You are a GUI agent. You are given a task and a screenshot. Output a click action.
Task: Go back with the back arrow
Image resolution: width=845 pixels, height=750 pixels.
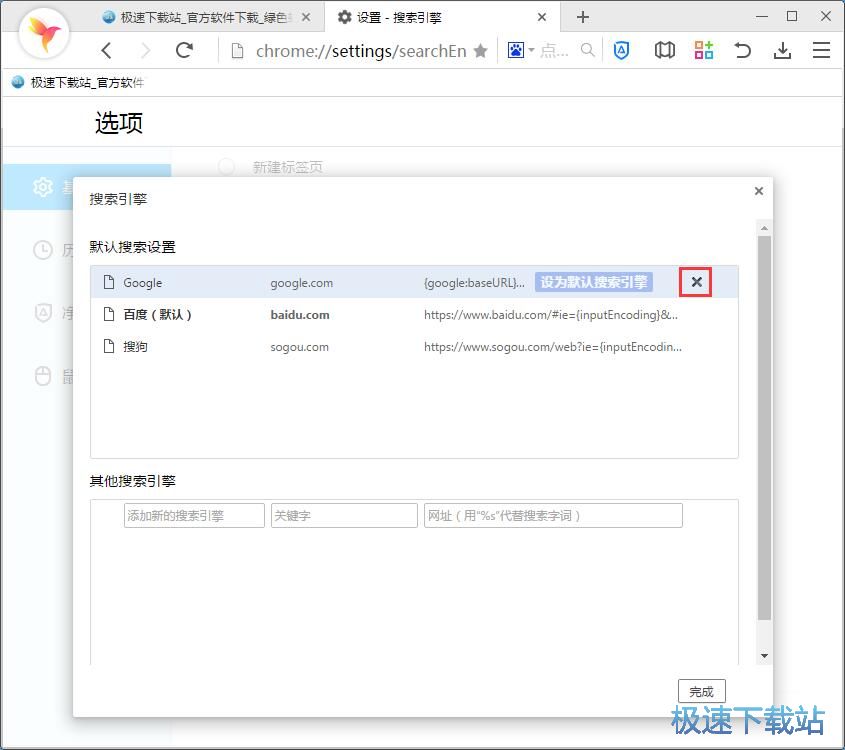(x=107, y=51)
